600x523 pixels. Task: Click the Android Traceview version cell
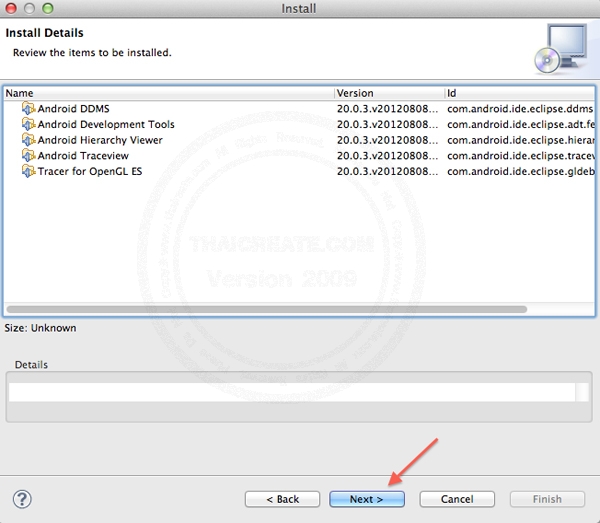387,156
